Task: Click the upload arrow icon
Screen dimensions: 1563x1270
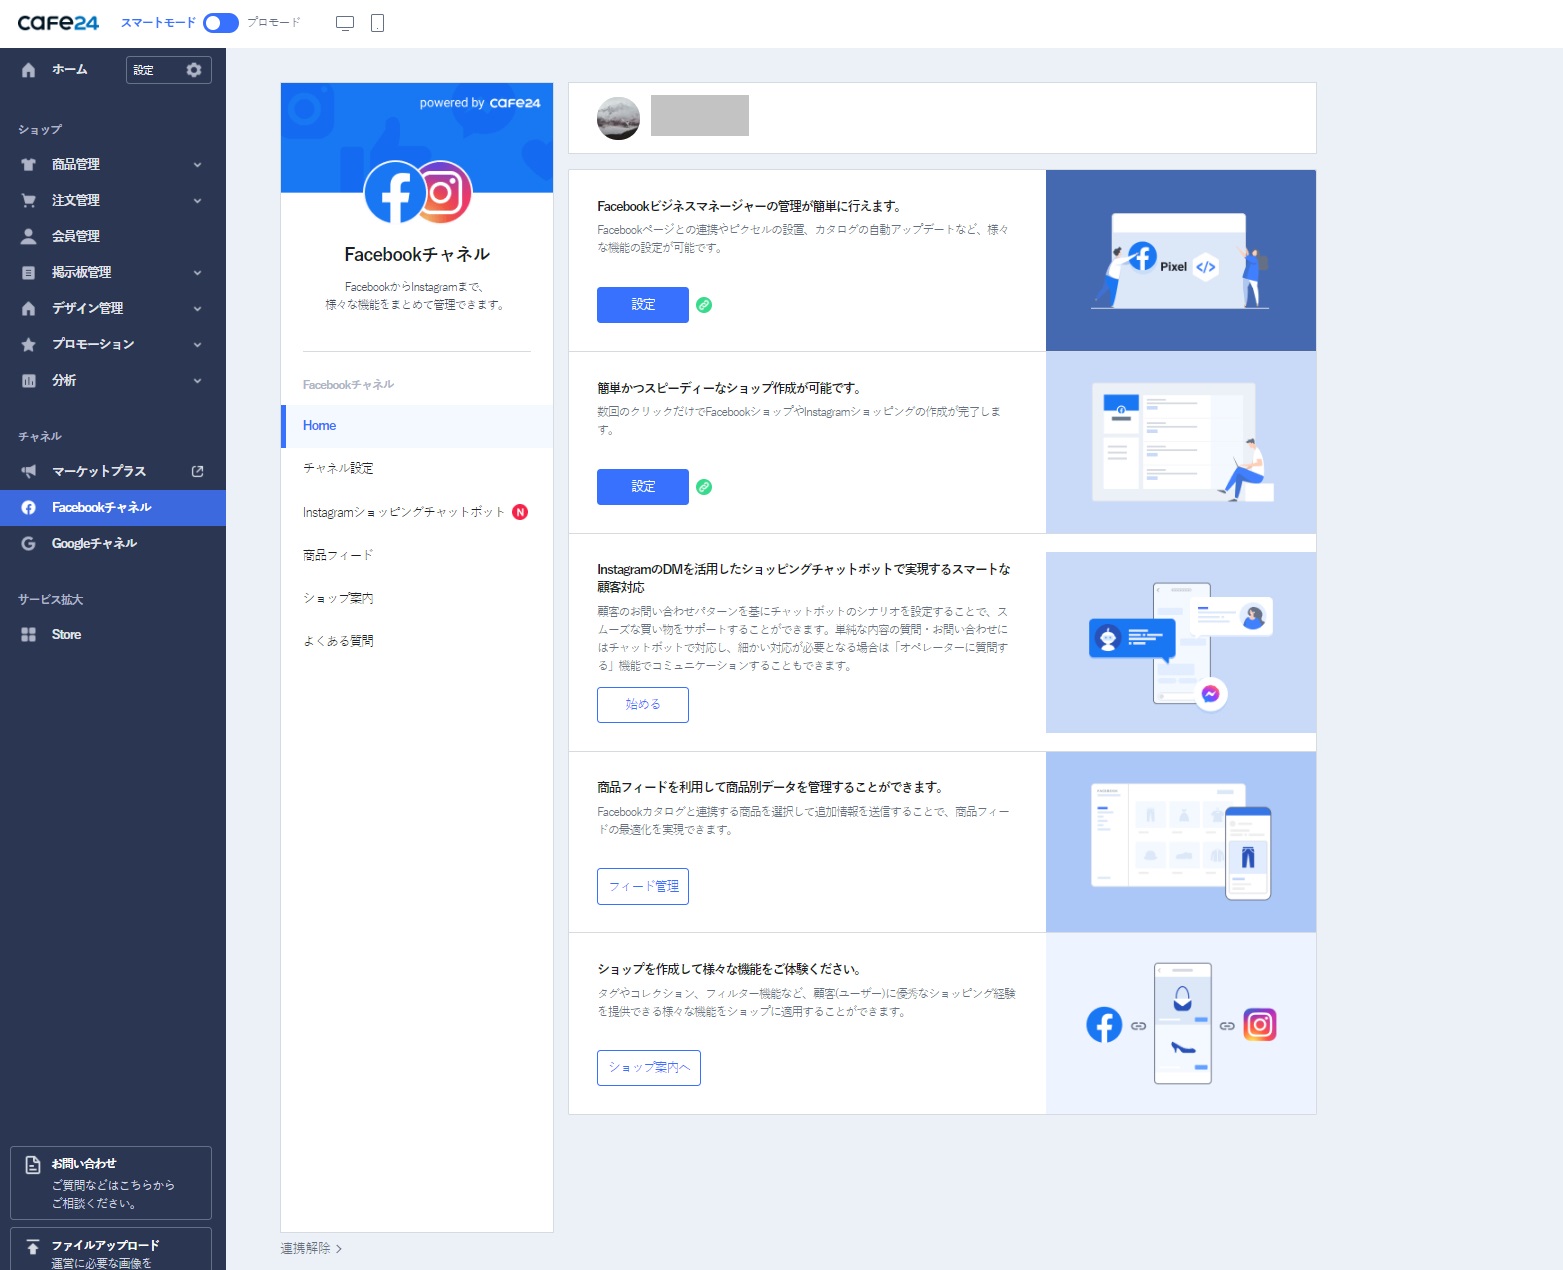Action: [x=32, y=1247]
